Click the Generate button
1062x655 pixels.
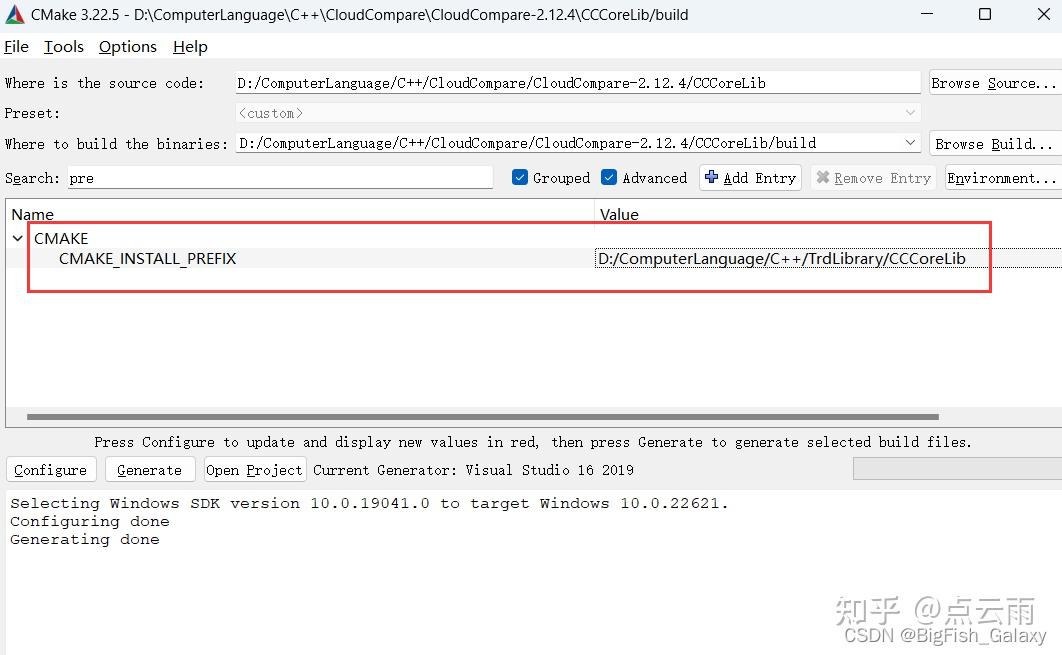[149, 469]
